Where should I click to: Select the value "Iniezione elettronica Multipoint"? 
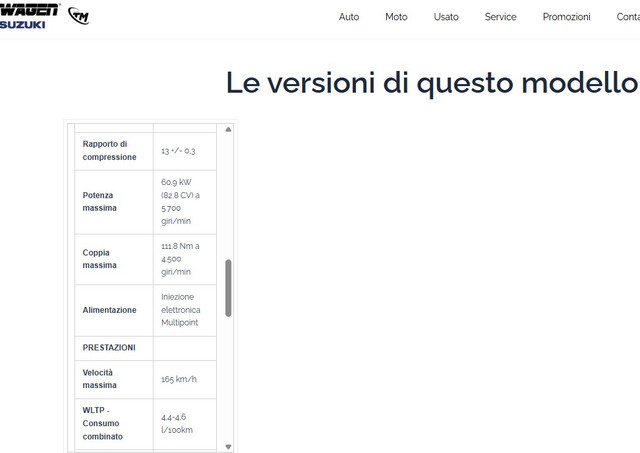click(x=180, y=310)
